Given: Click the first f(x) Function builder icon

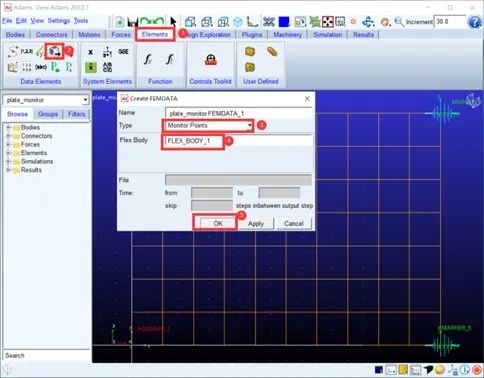Looking at the screenshot, I should (148, 59).
